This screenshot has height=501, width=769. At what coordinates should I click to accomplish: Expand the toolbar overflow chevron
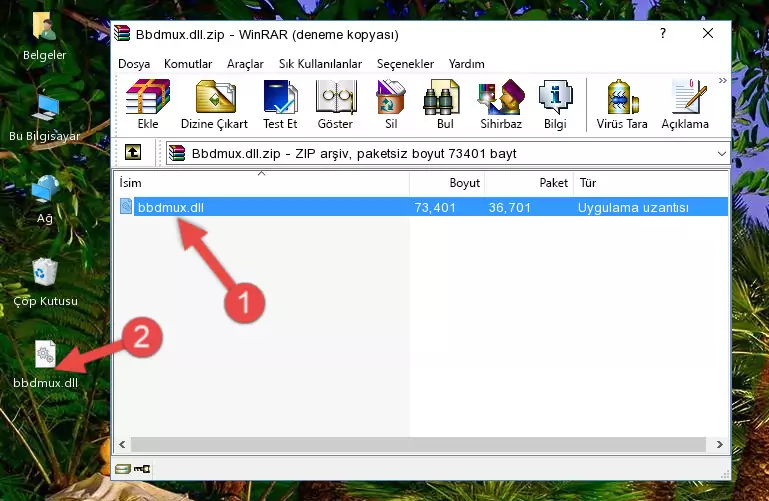pyautogui.click(x=722, y=80)
